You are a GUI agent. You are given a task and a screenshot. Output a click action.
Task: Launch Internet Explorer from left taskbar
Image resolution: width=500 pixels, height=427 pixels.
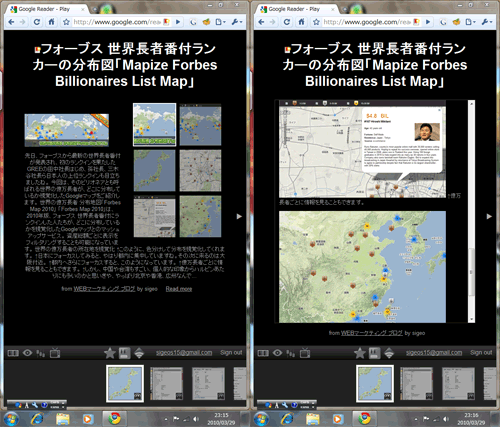pos(37,418)
